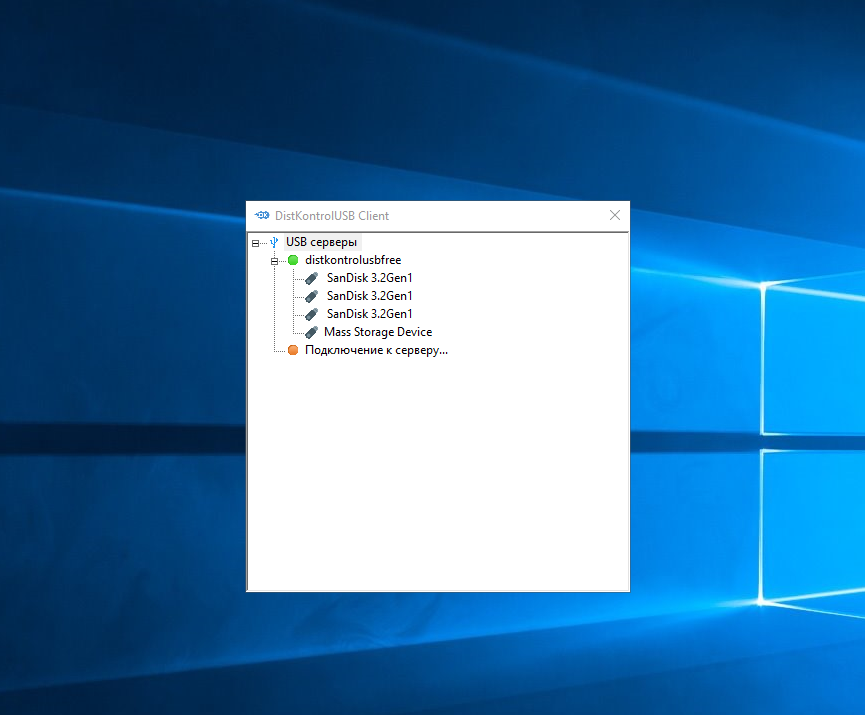Screen dimensions: 865x715
Task: Close the DistKontrolUSB Client window
Action: (615, 215)
